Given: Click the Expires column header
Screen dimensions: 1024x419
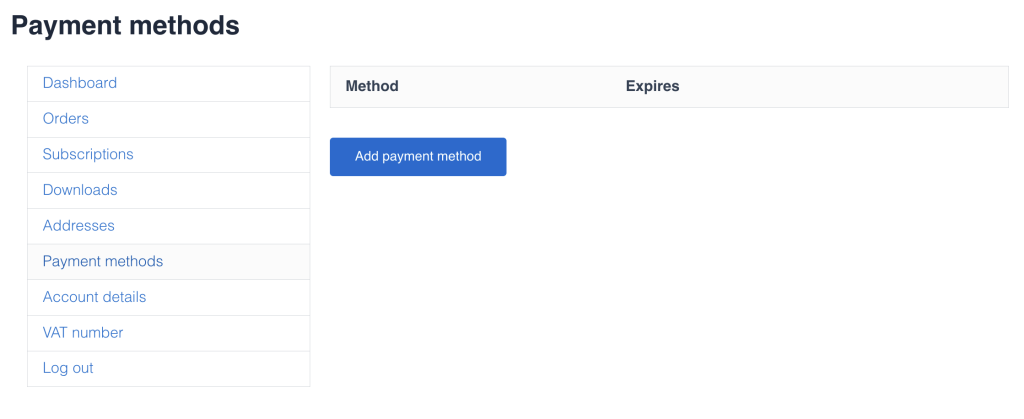Looking at the screenshot, I should click(652, 86).
